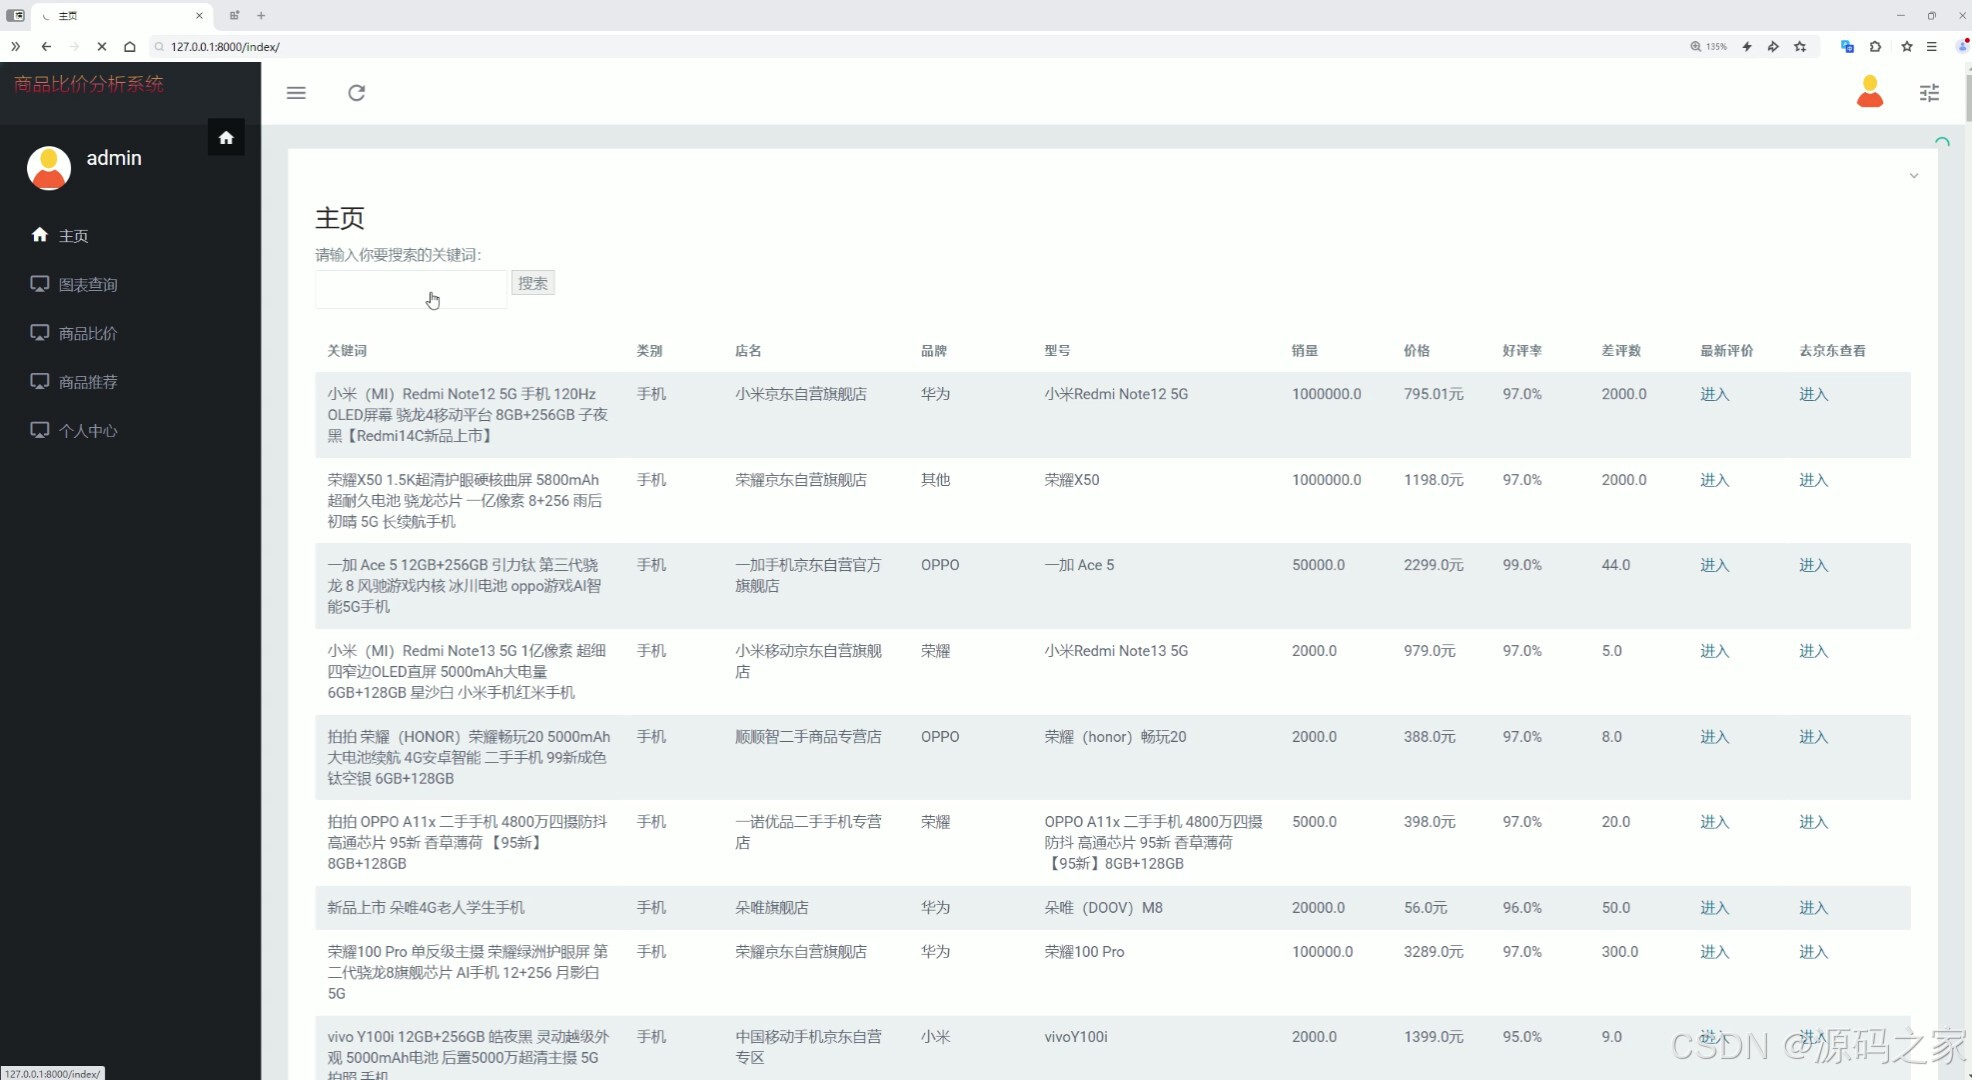1972x1080 pixels.
Task: Click the bookmark star in address bar
Action: 1907,47
